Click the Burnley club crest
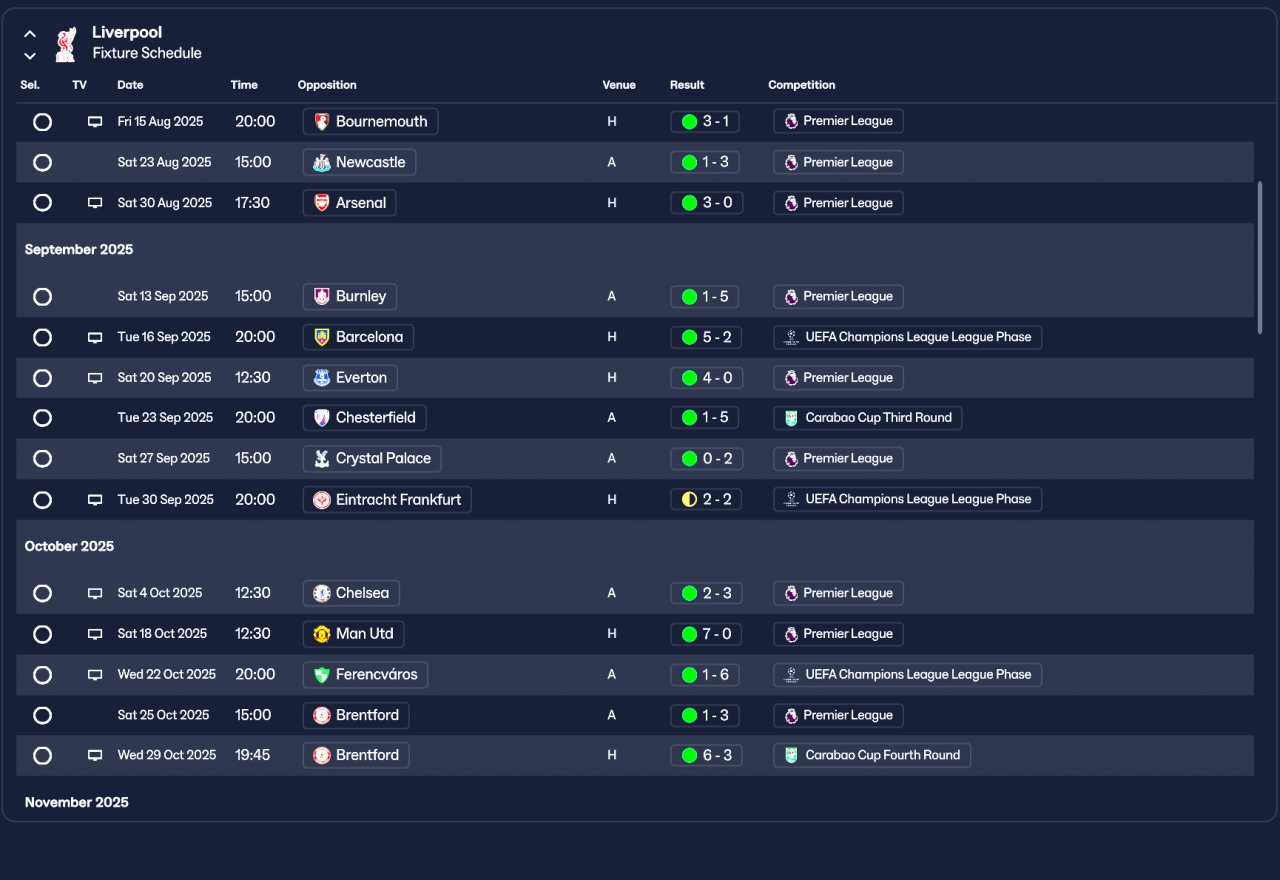1280x880 pixels. tap(322, 297)
